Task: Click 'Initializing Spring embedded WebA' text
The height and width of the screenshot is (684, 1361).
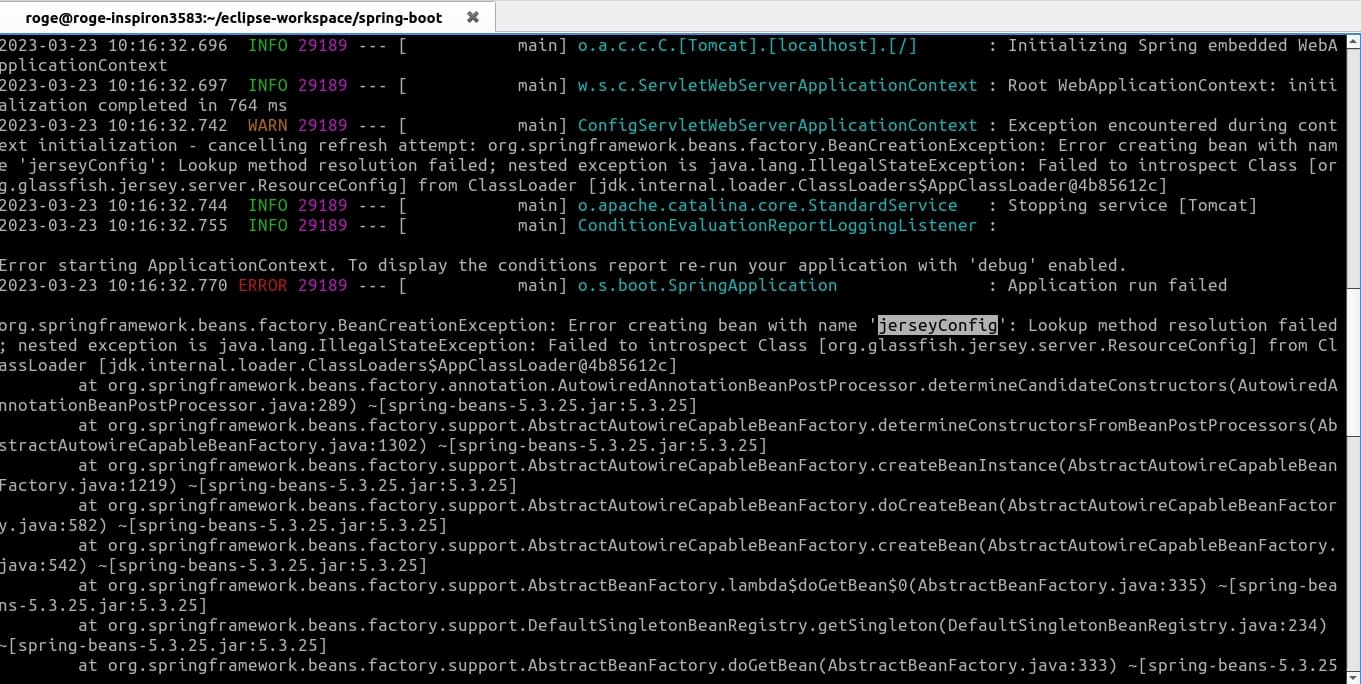Action: [x=1172, y=45]
